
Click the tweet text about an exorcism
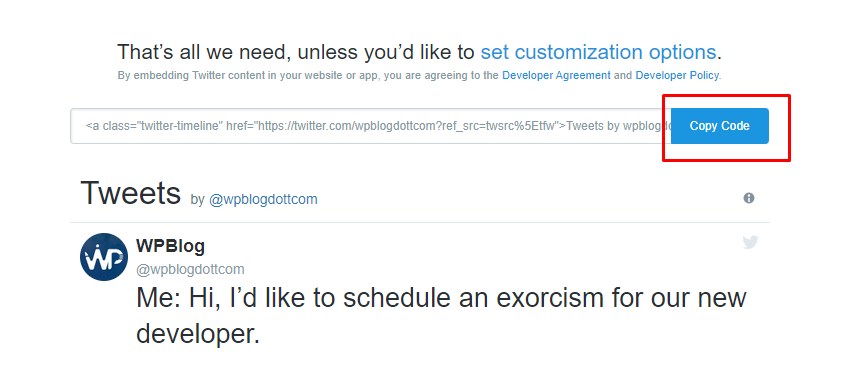(441, 316)
